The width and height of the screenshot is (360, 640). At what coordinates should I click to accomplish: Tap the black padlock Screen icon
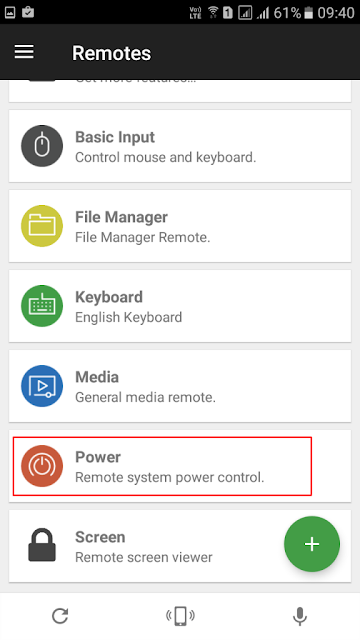click(x=42, y=545)
